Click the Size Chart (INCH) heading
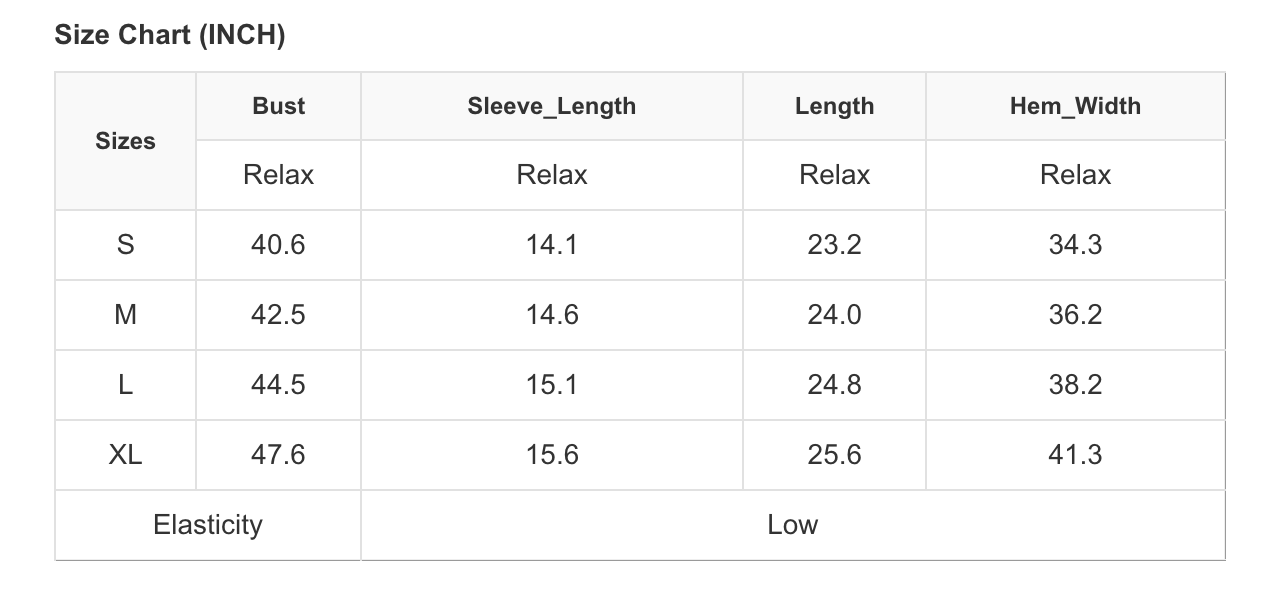Image resolution: width=1274 pixels, height=608 pixels. (170, 35)
